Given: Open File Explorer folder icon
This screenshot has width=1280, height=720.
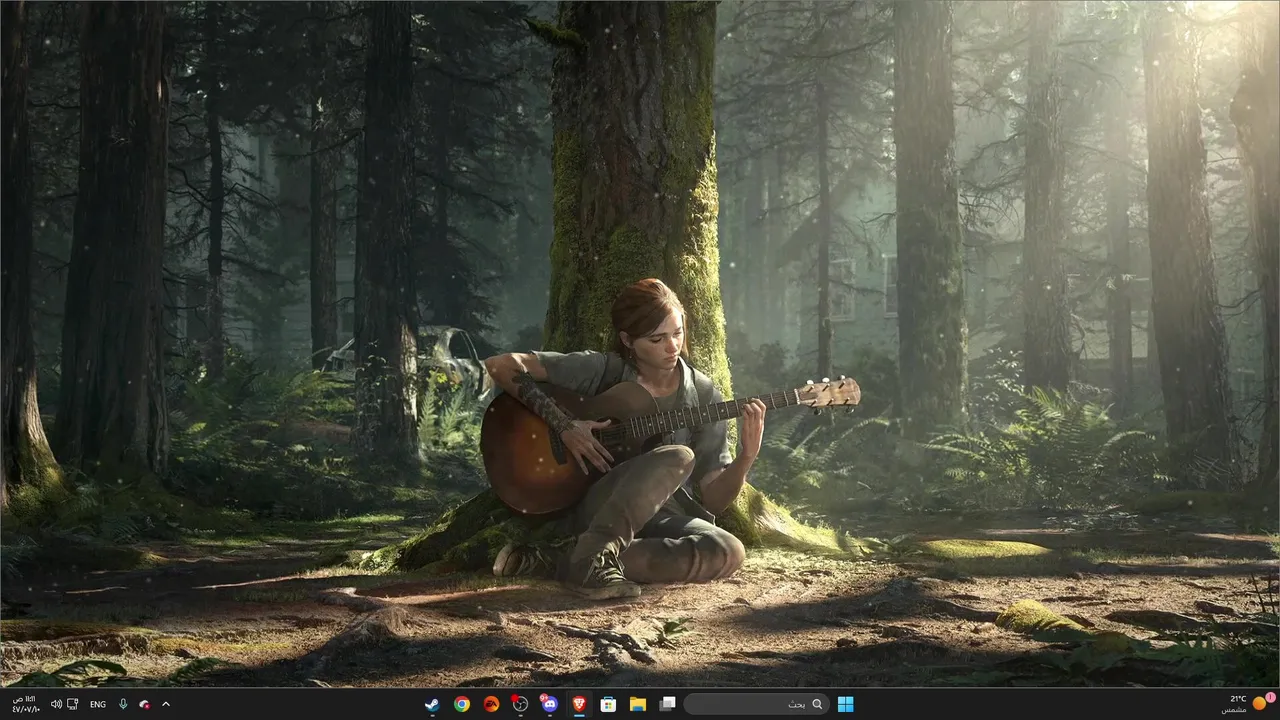Looking at the screenshot, I should (x=637, y=704).
